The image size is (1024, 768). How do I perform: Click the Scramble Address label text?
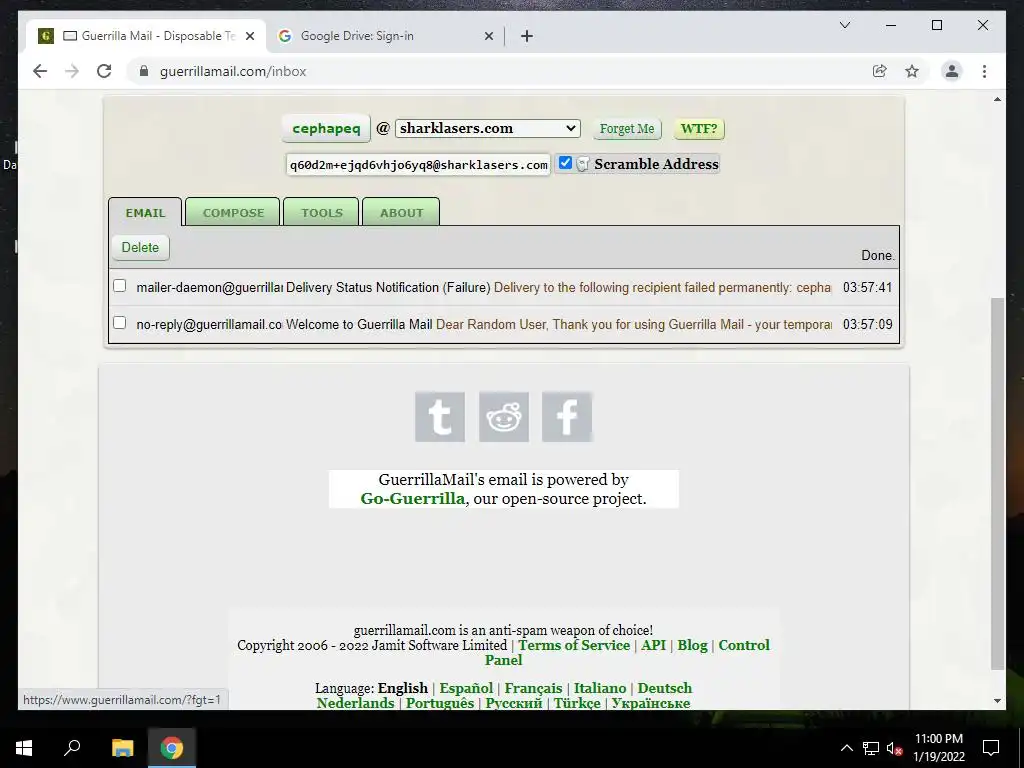[656, 164]
